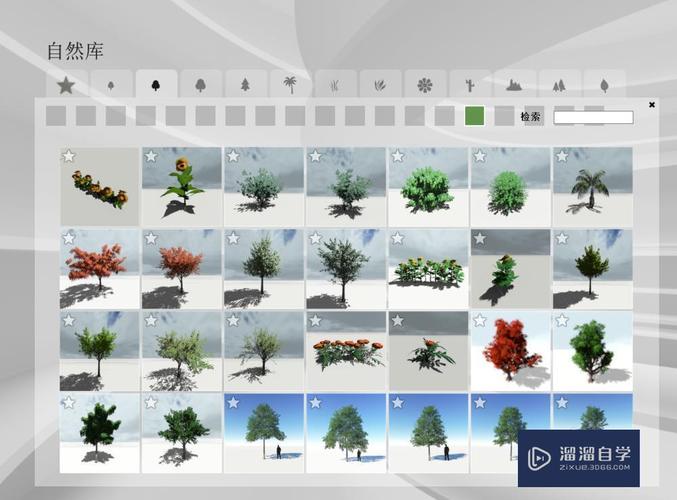The width and height of the screenshot is (677, 500).
Task: Favorite the sunflower garland thumbnail star
Action: [69, 156]
